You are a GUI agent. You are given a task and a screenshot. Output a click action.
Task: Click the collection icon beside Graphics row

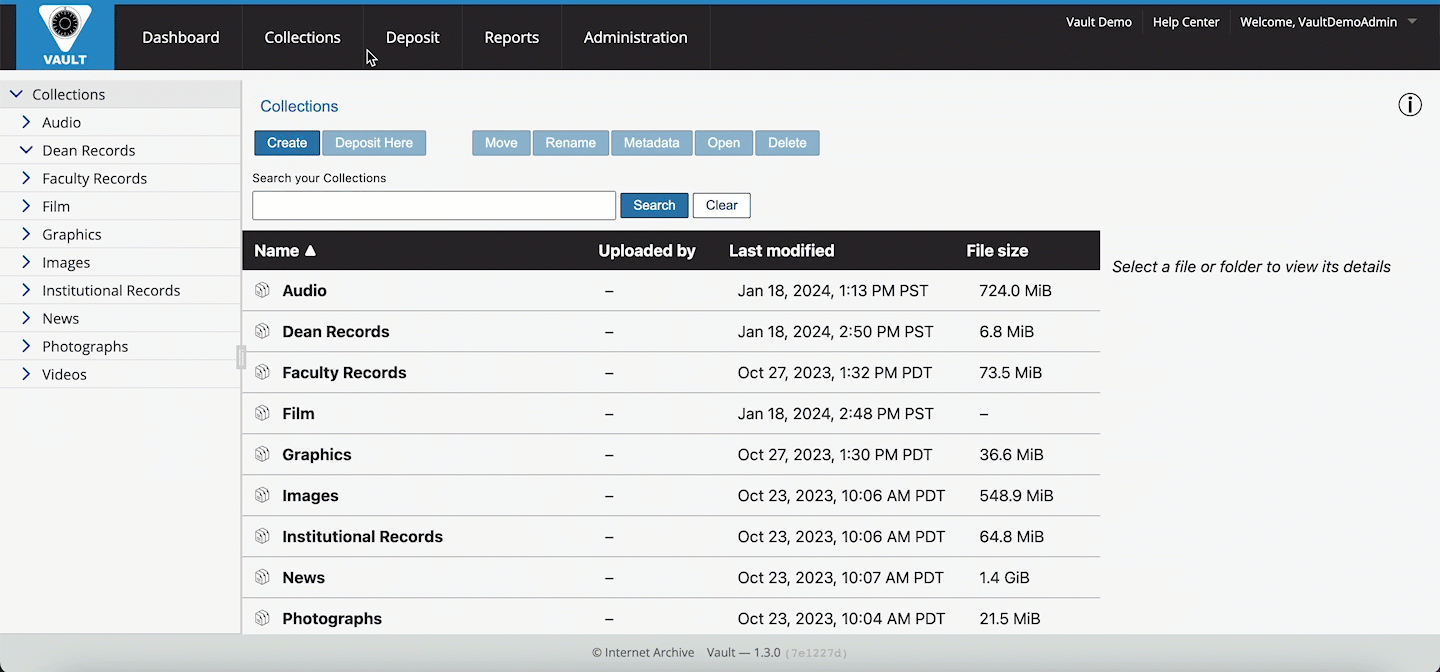[x=262, y=454]
